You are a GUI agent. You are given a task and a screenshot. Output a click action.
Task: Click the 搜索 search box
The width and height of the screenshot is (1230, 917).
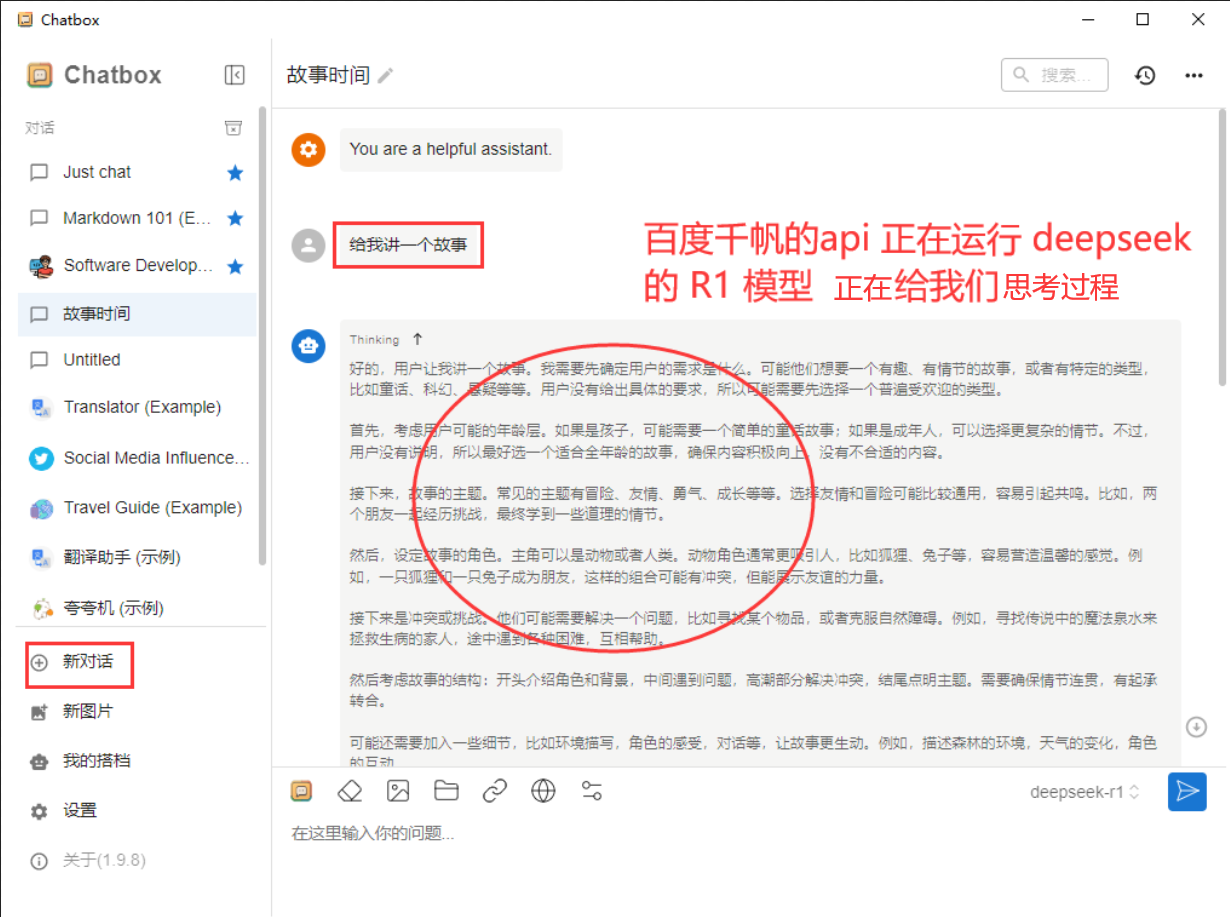1055,75
